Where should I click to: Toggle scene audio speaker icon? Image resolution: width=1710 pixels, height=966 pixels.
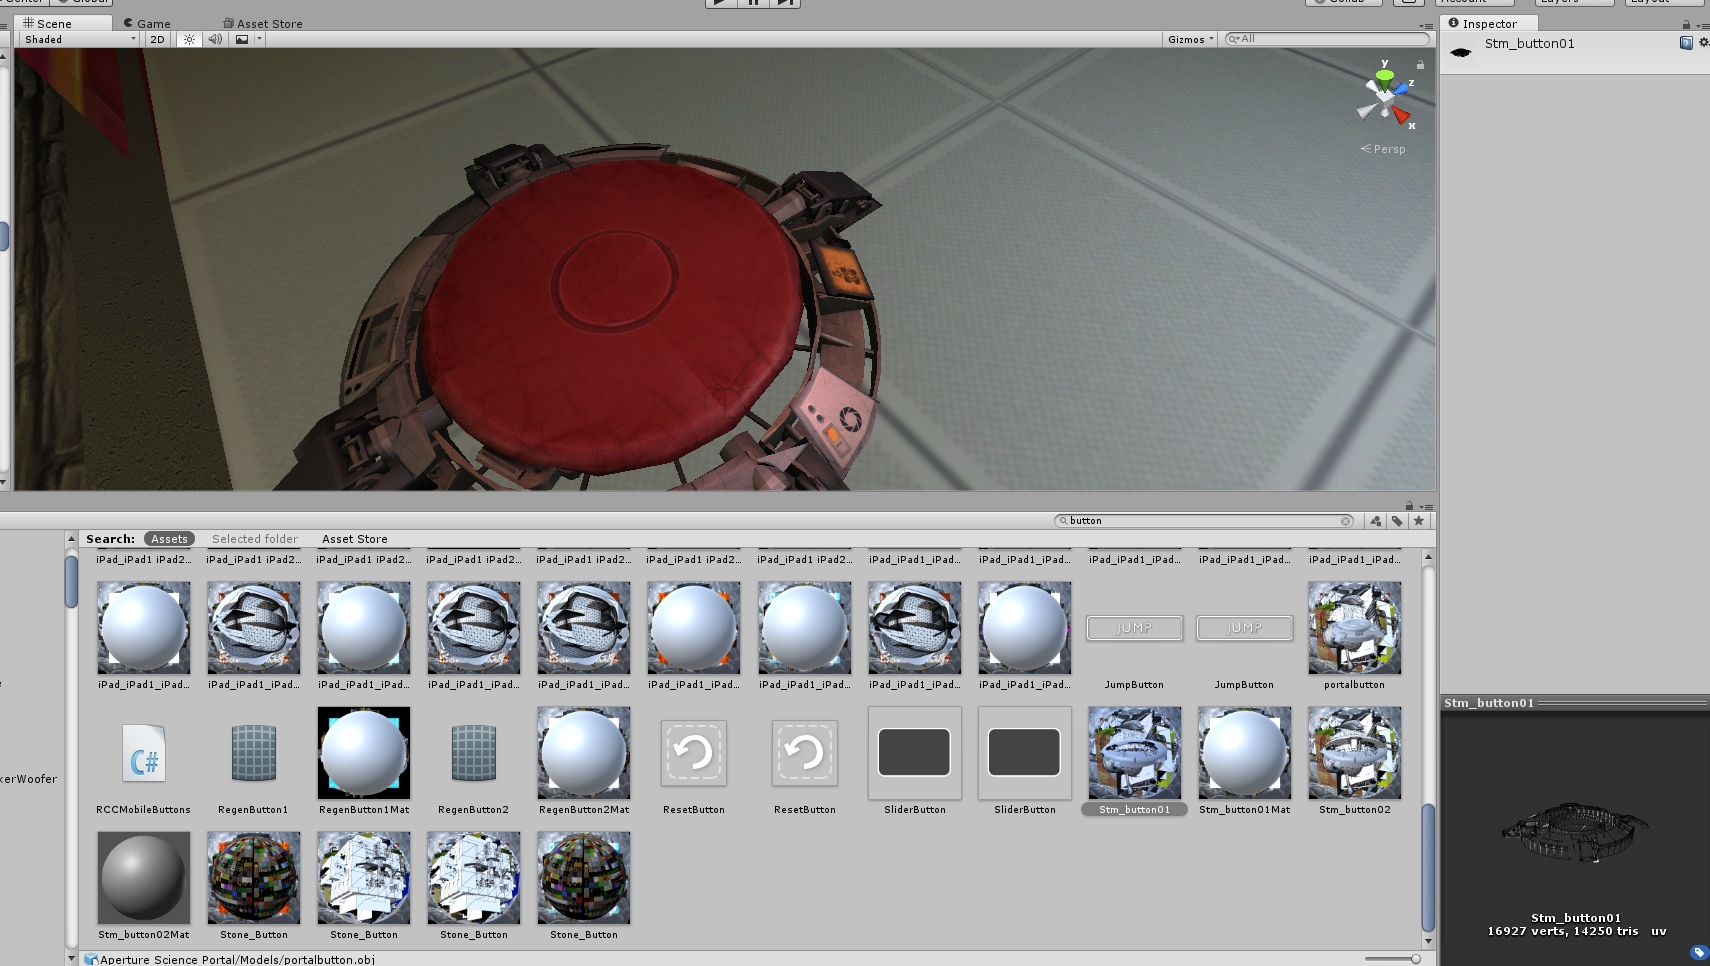pos(215,39)
